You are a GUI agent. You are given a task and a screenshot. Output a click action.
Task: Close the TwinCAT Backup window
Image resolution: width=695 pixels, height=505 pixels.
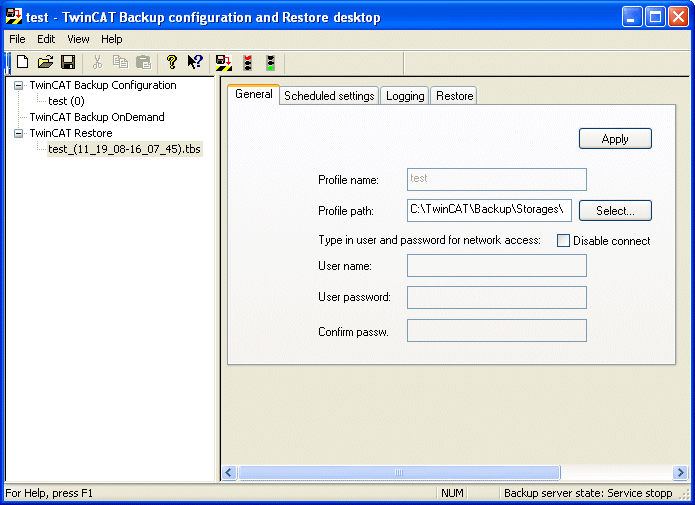point(679,17)
